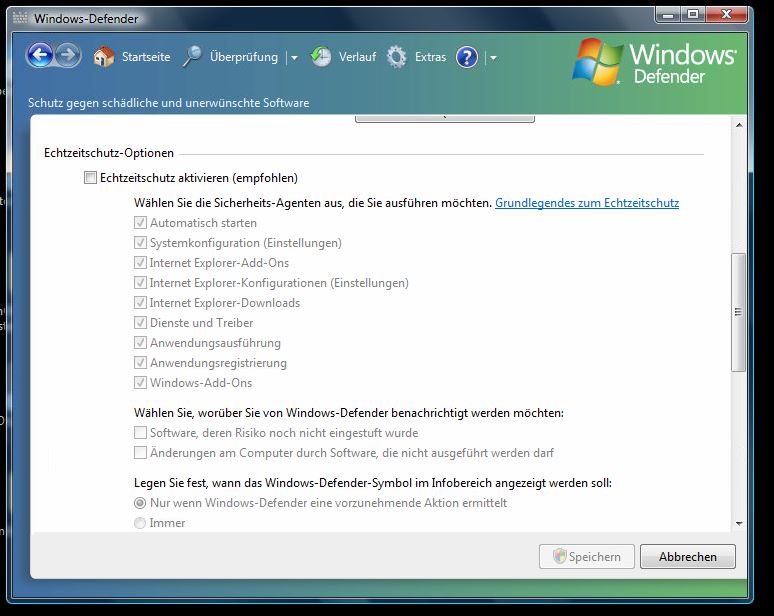Screen dimensions: 774x616
Task: Open Startseite via the house icon
Action: coord(104,57)
